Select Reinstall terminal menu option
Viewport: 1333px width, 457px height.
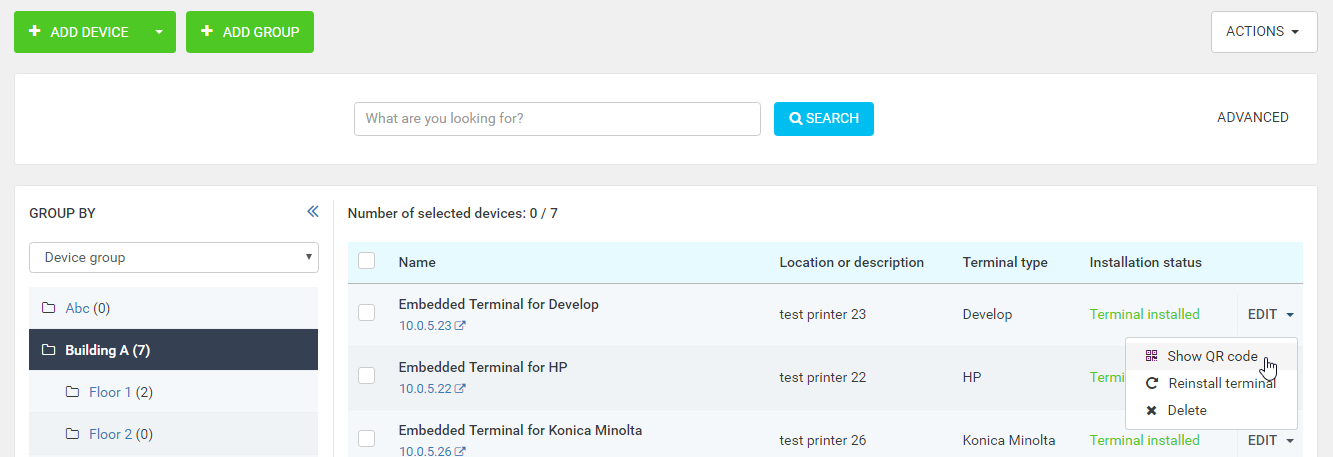1221,383
